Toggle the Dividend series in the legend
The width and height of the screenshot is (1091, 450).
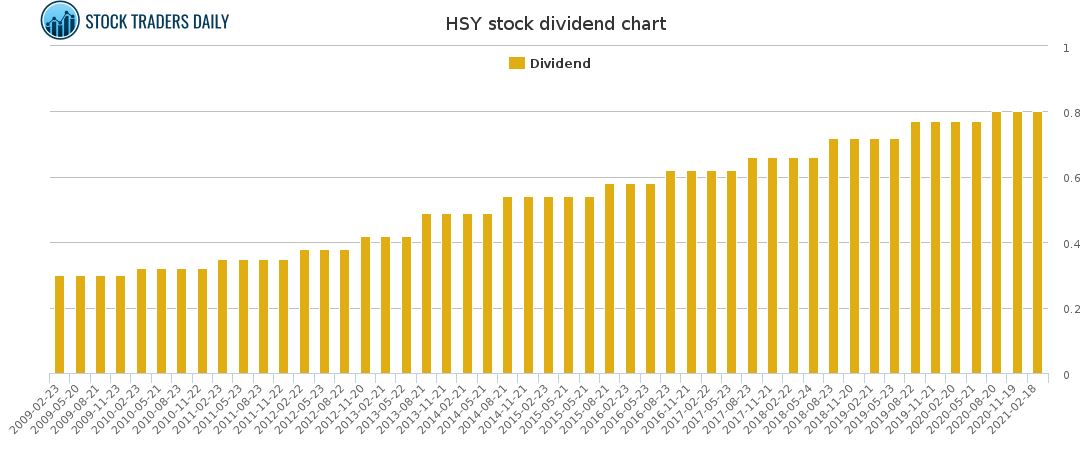(x=550, y=63)
